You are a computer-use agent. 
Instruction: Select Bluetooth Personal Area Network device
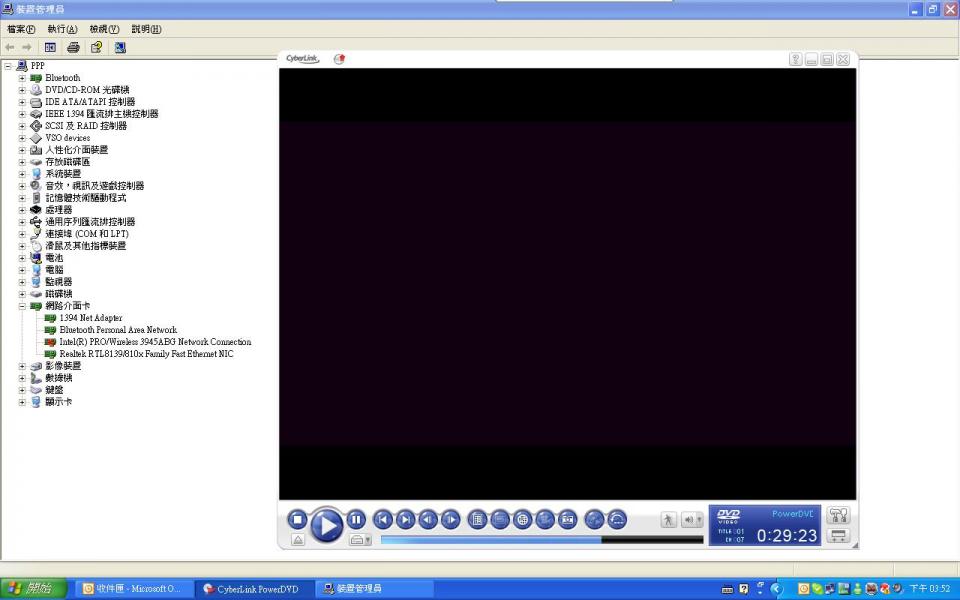point(118,329)
